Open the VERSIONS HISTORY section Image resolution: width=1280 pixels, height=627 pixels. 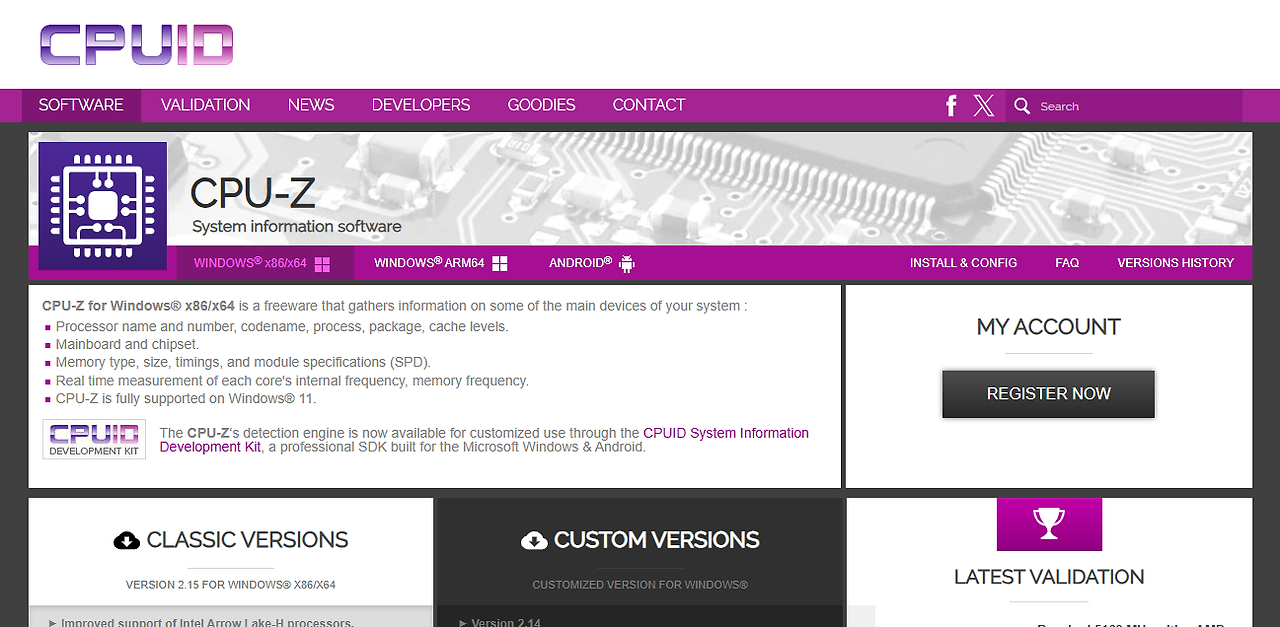coord(1175,263)
